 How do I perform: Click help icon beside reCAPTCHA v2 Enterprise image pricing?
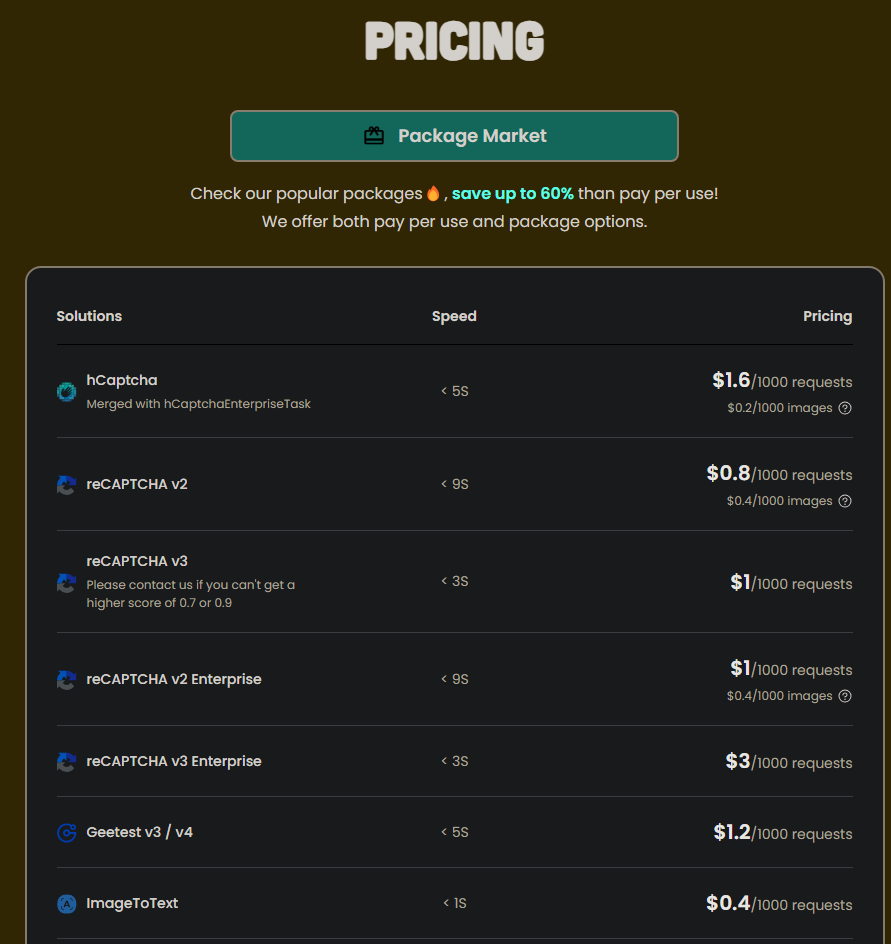tap(845, 696)
